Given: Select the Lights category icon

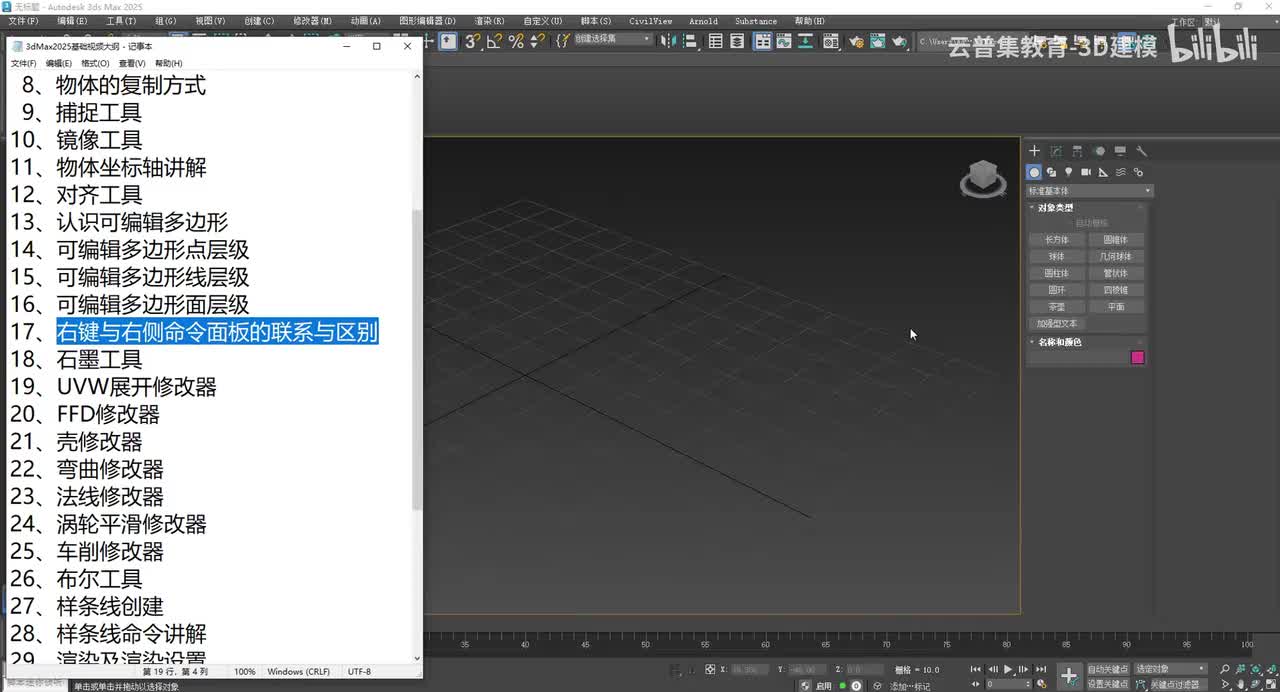Looking at the screenshot, I should click(x=1068, y=172).
